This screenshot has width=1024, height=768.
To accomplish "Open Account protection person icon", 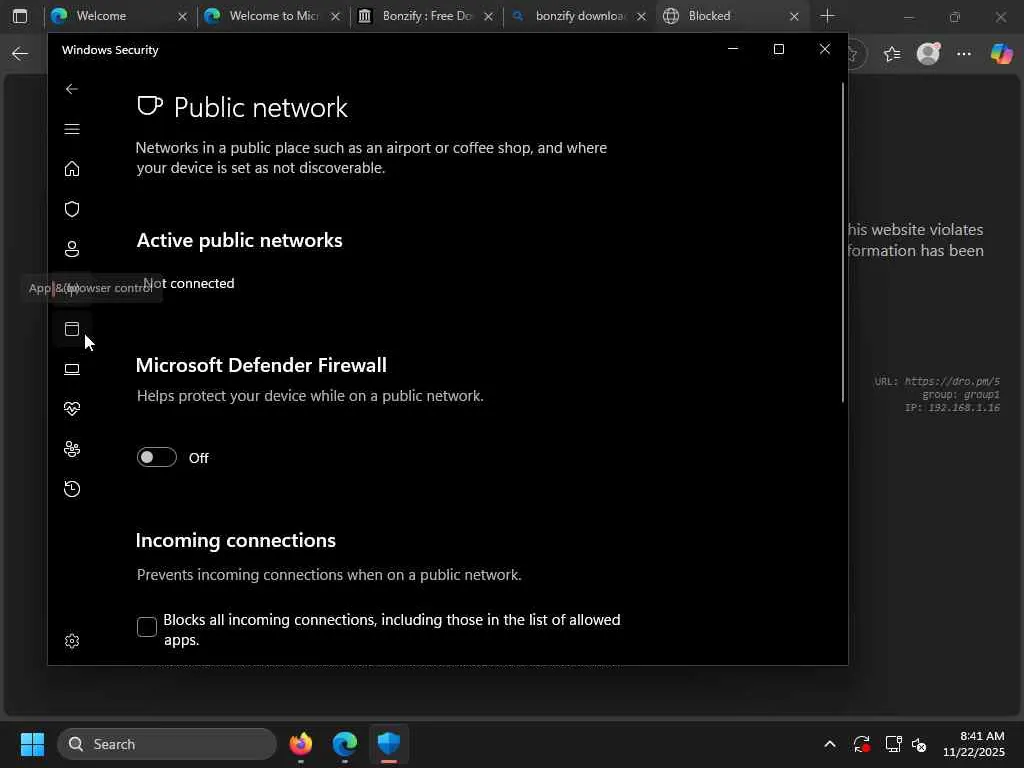I will (x=72, y=249).
